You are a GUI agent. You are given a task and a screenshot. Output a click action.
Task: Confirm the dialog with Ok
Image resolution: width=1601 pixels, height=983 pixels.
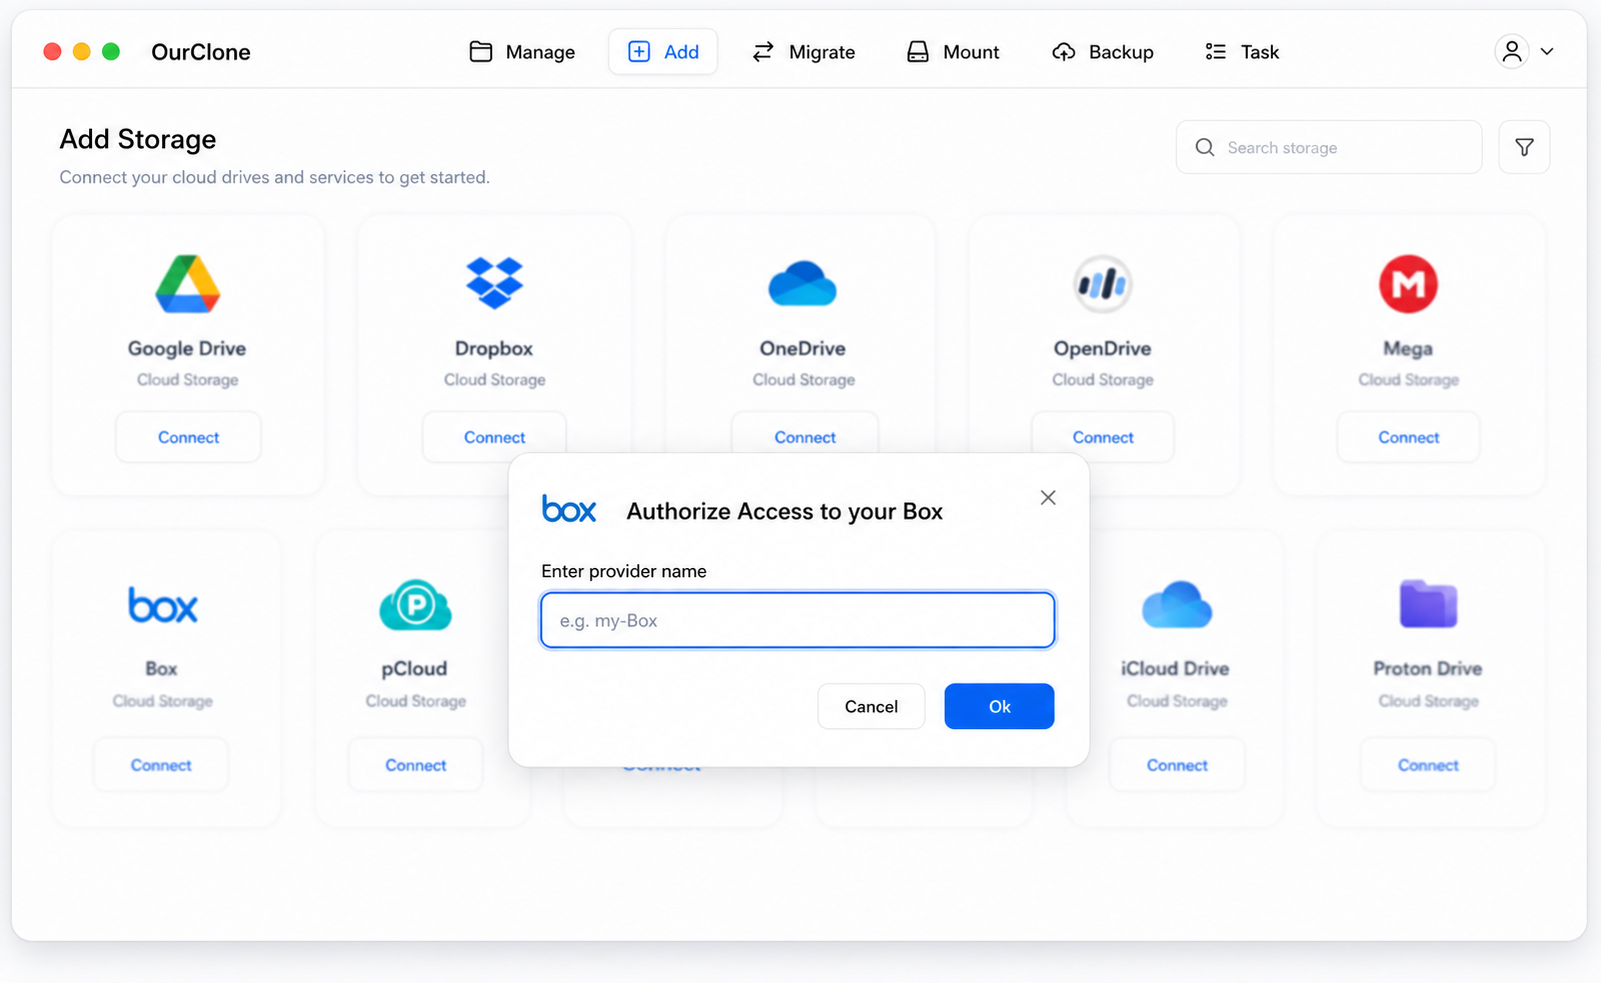tap(999, 706)
